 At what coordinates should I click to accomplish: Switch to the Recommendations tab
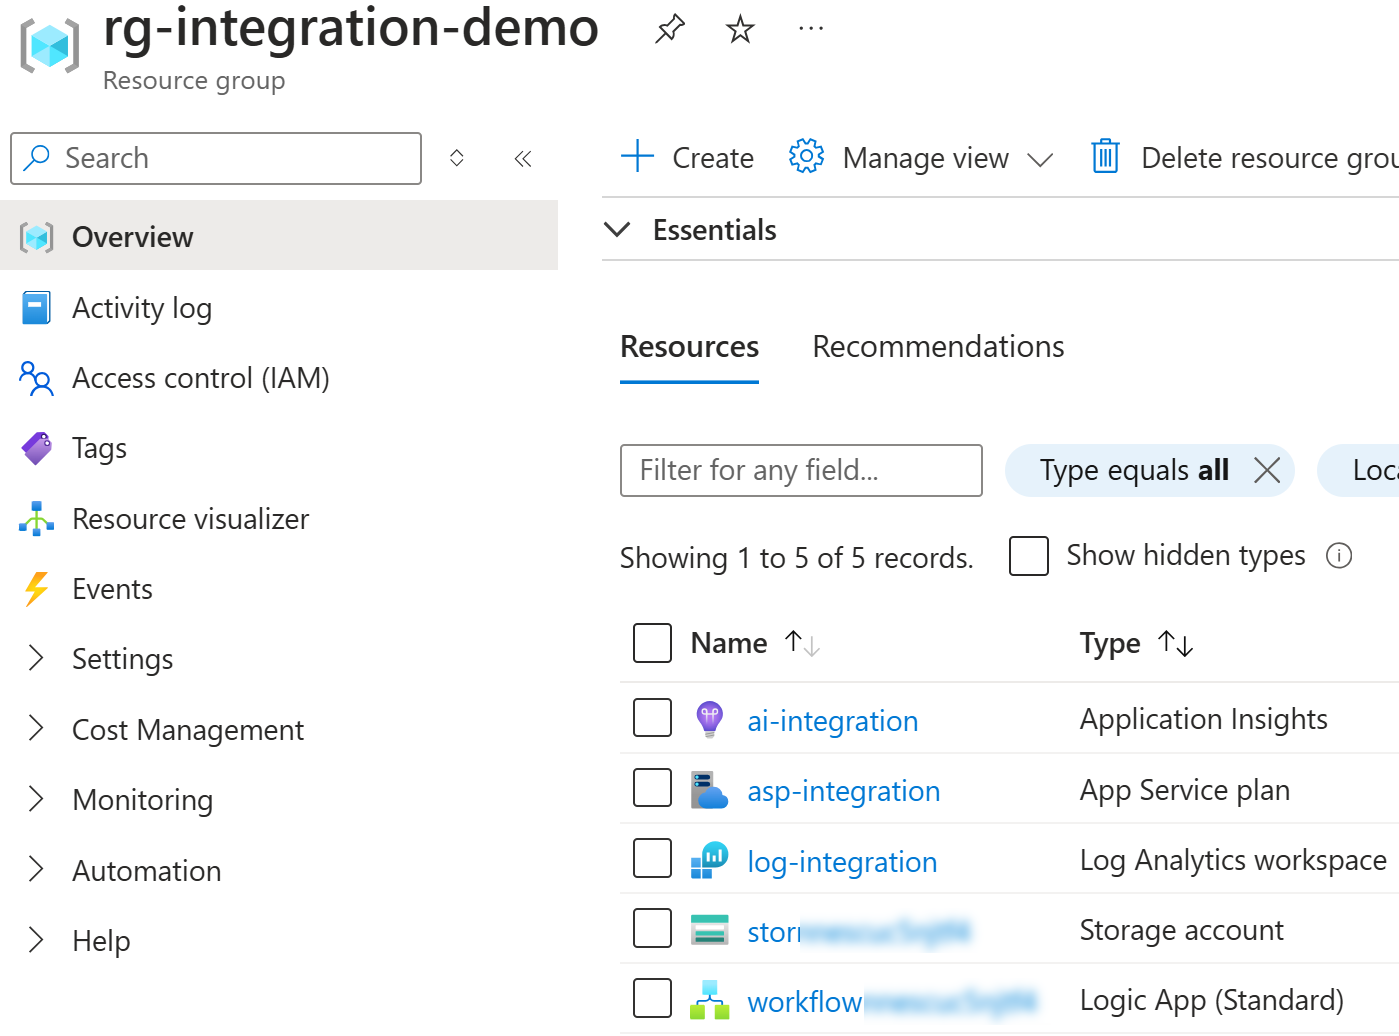(x=938, y=347)
